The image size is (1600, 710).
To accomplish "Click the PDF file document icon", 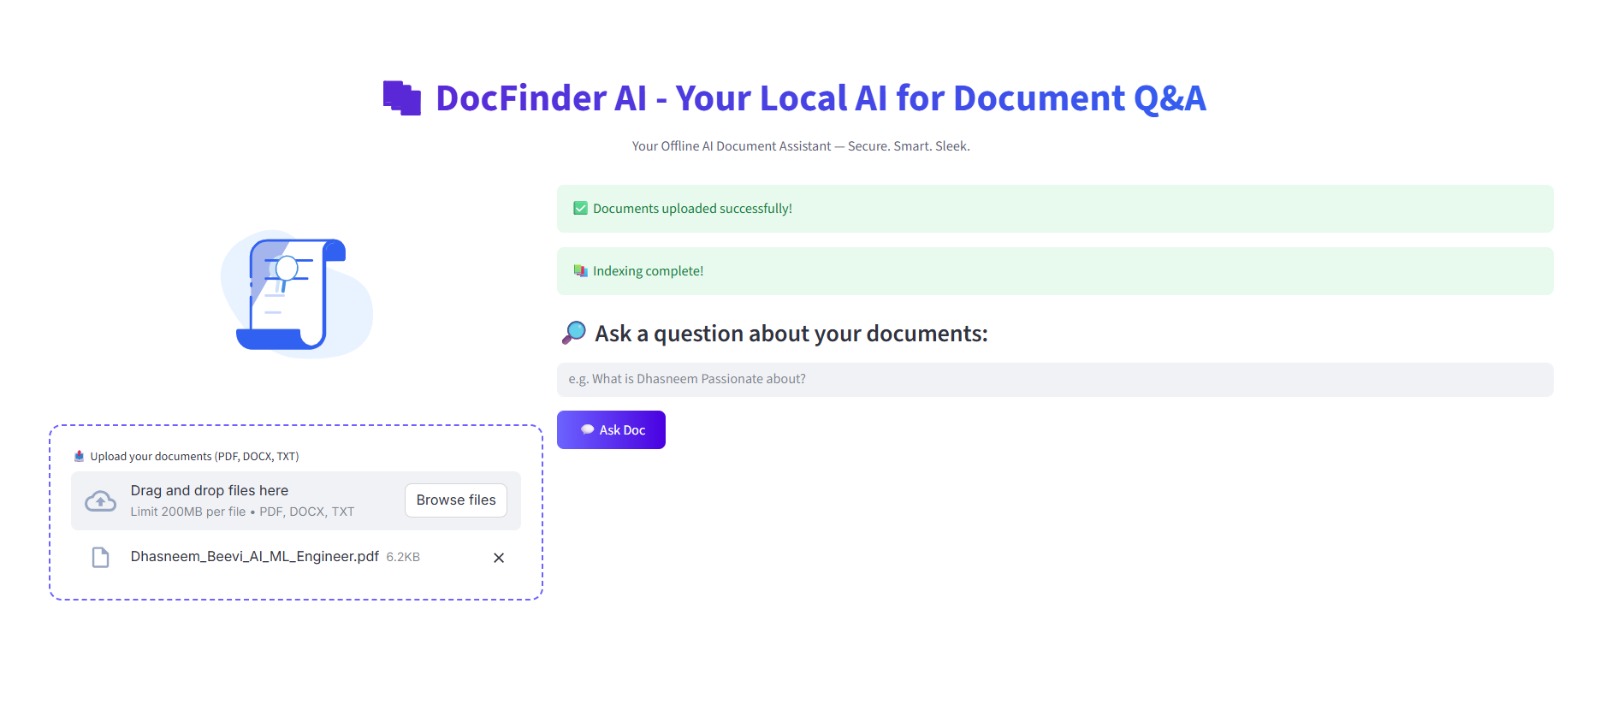I will point(100,557).
